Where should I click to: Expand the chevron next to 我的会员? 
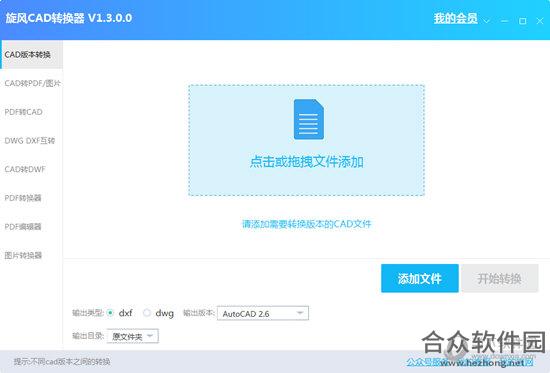point(487,21)
